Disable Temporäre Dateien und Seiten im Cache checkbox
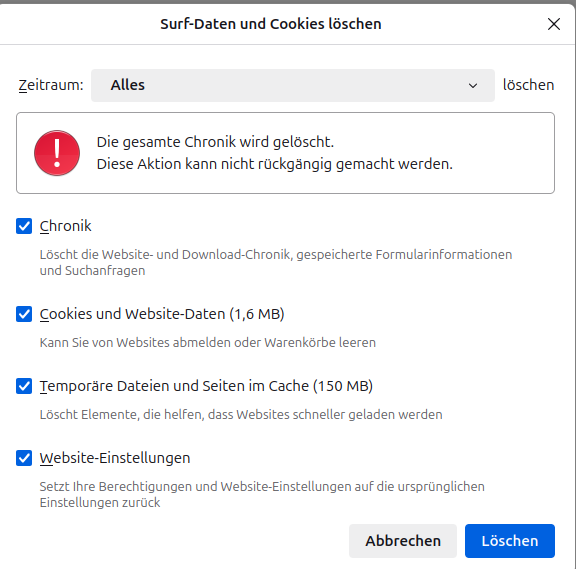 (x=24, y=386)
